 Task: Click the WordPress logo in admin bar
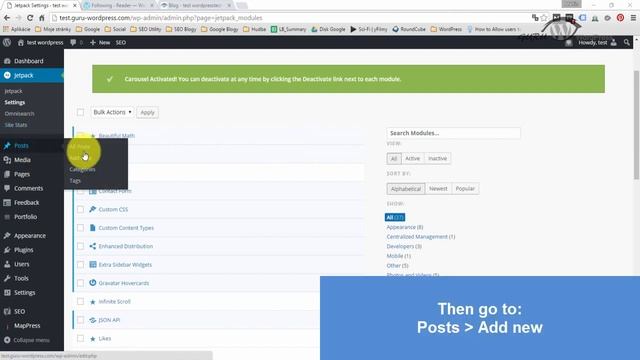7,42
